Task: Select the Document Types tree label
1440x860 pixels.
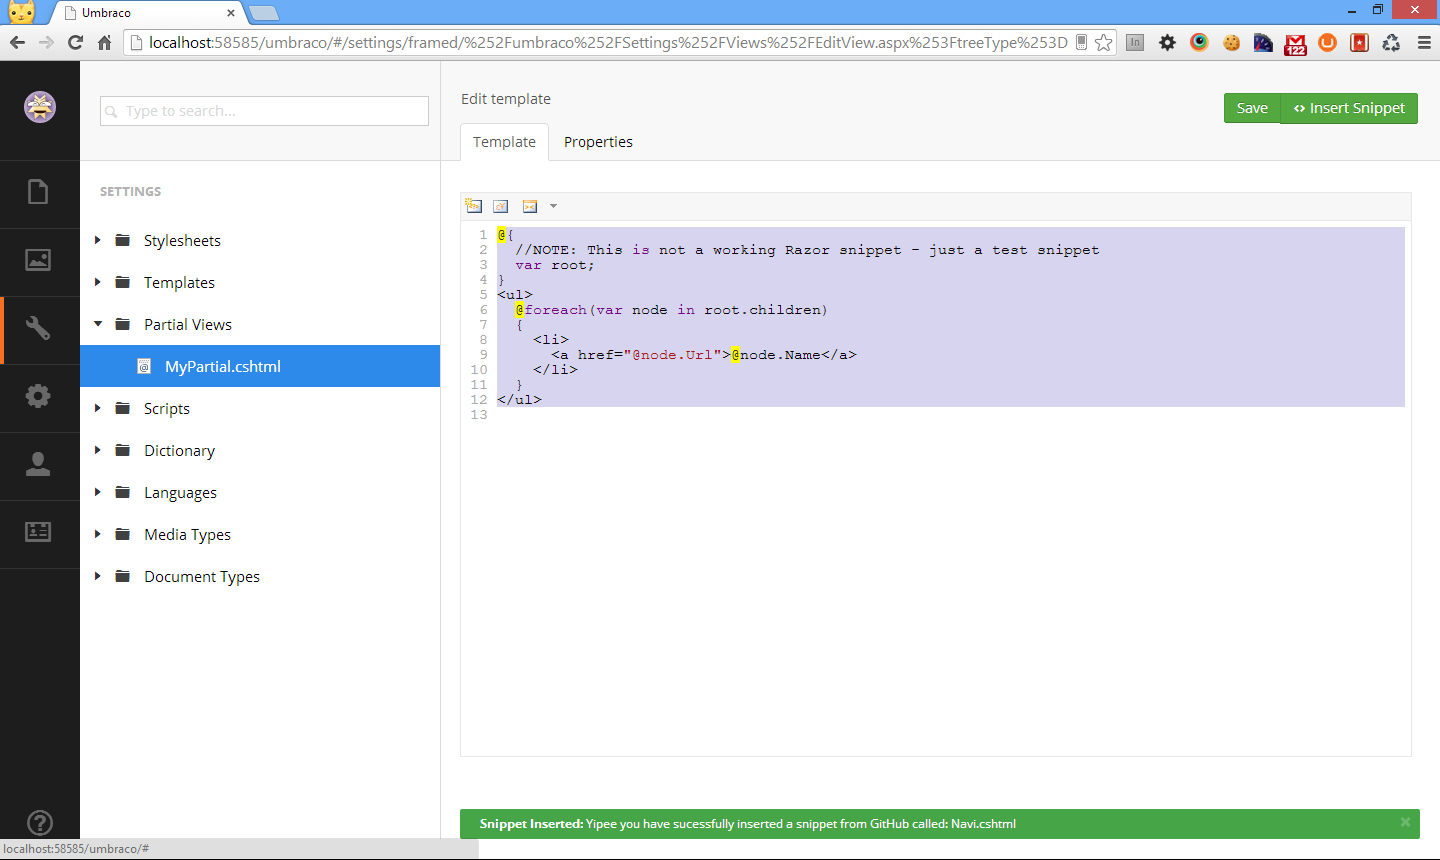Action: 202,577
